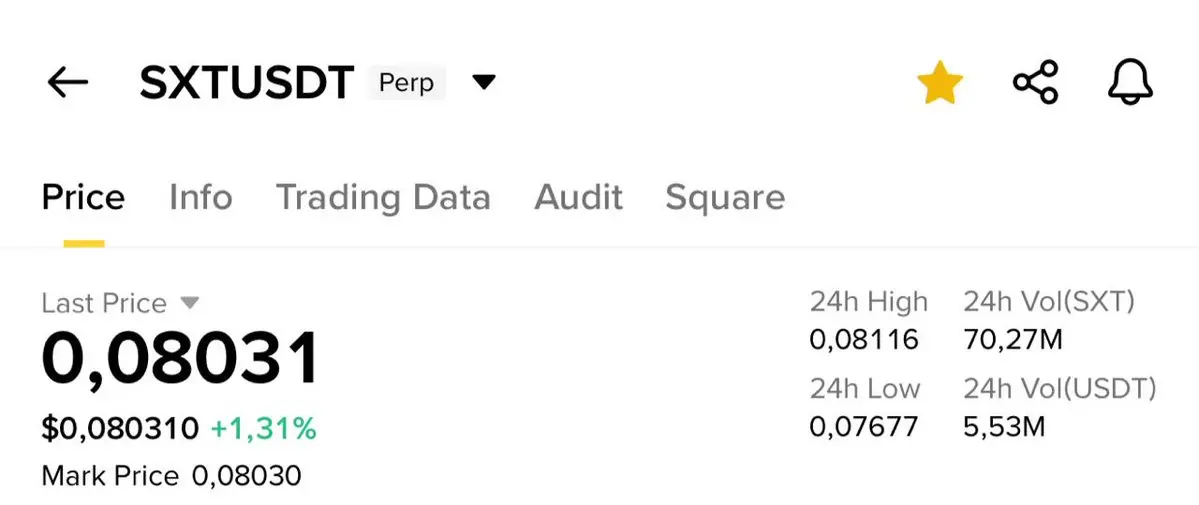Viewport: 1199px width, 505px height.
Task: Switch to the Info tab
Action: 200,197
